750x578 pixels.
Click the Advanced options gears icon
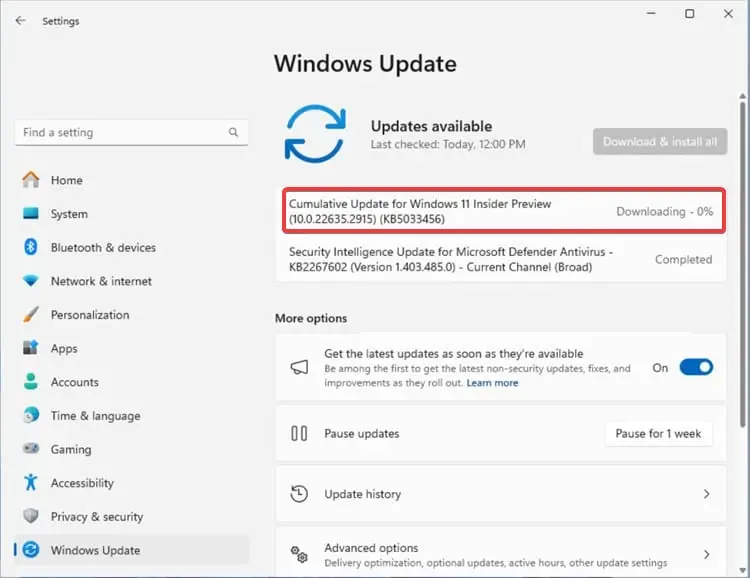[299, 554]
